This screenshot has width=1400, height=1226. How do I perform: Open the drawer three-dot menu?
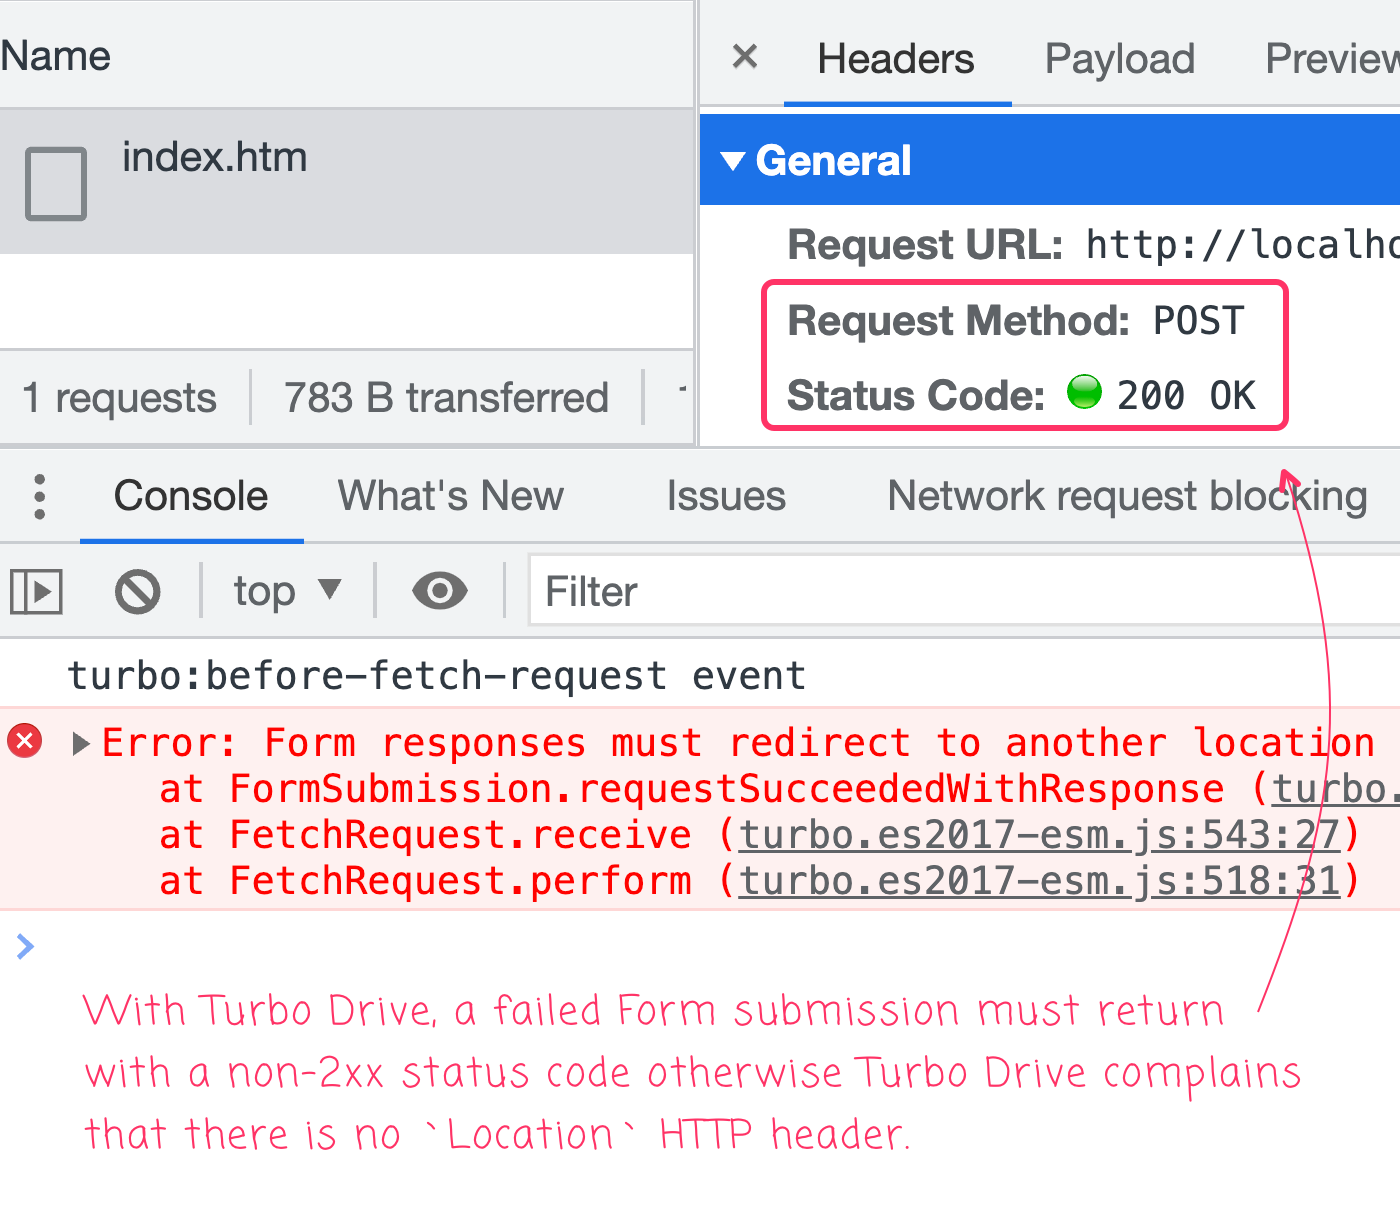[40, 497]
